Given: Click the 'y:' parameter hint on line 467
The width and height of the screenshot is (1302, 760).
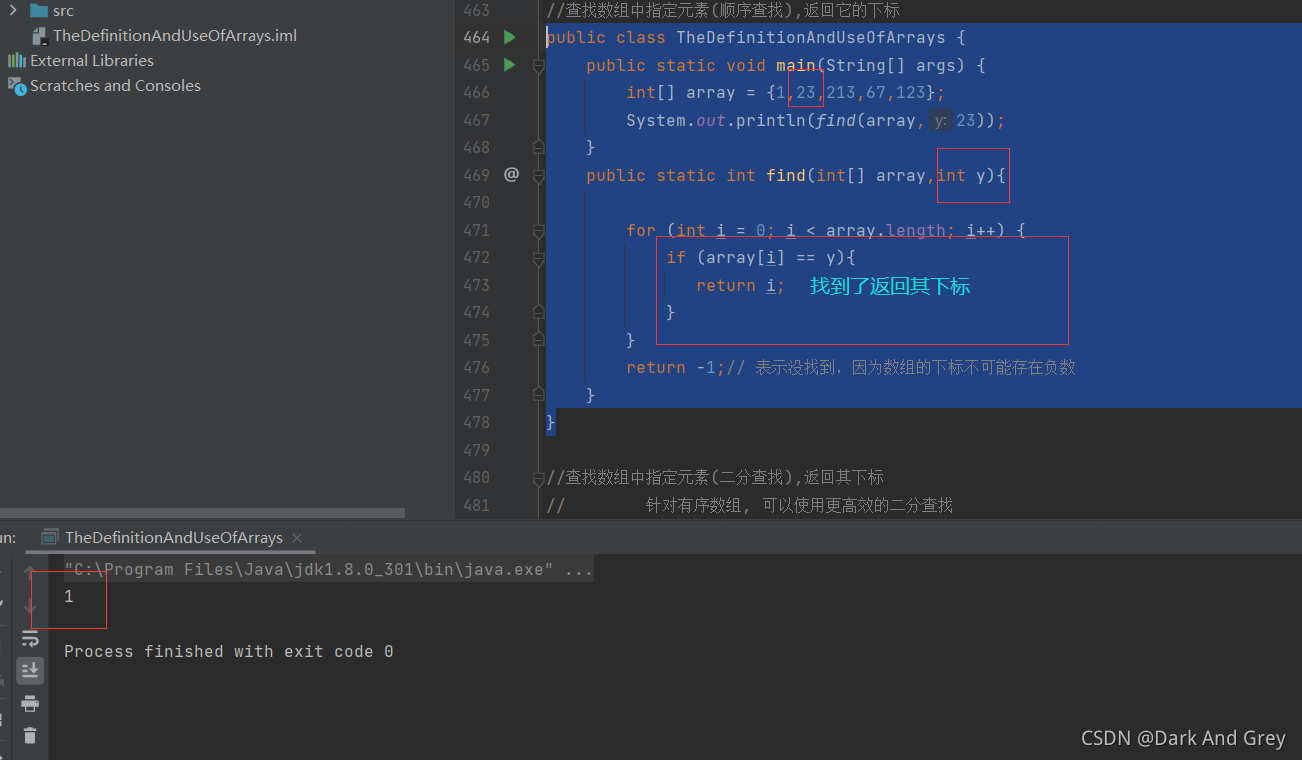Looking at the screenshot, I should pyautogui.click(x=940, y=120).
